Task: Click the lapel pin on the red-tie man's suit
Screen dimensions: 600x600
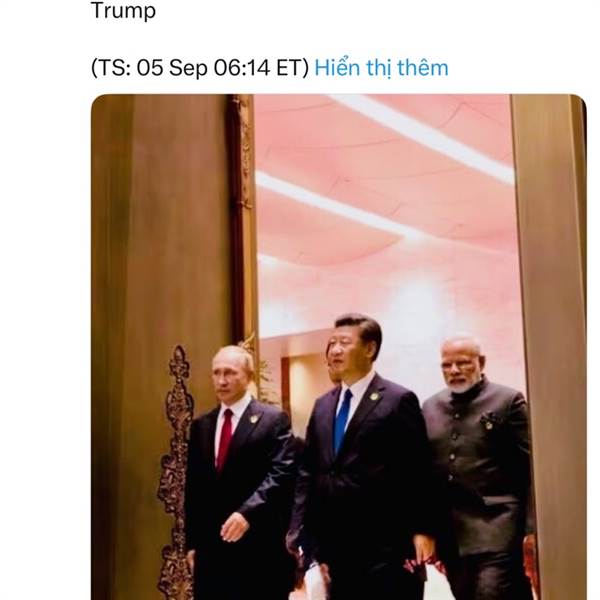Action: (x=253, y=419)
